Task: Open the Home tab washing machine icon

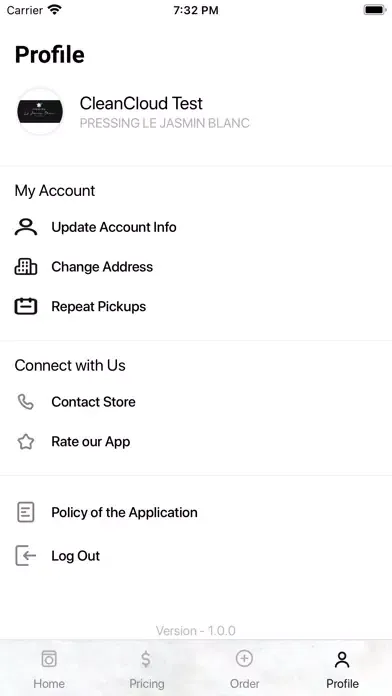Action: [49, 659]
